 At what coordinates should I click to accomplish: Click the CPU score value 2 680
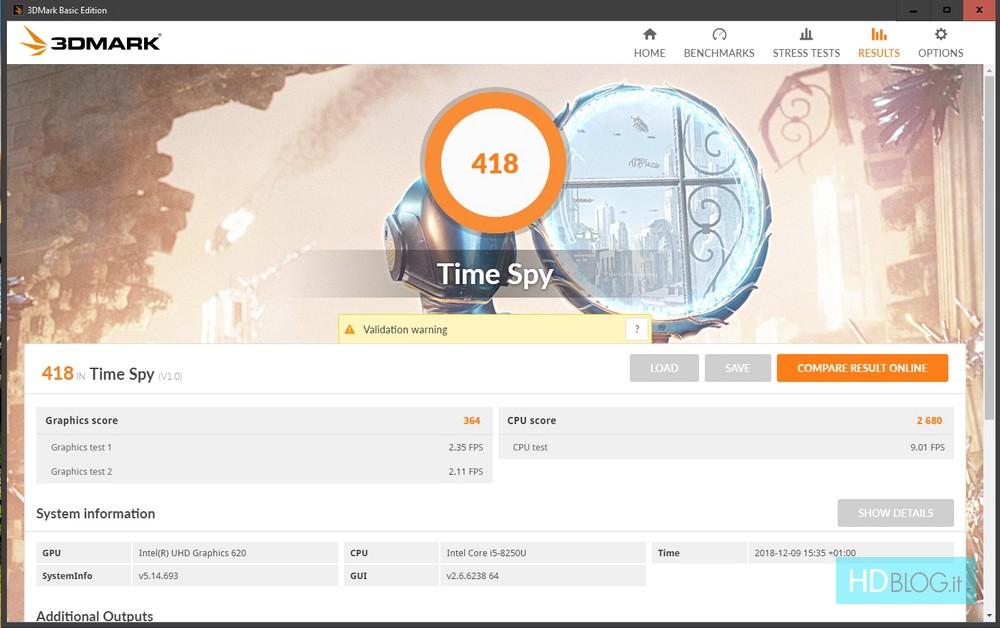[x=929, y=421]
